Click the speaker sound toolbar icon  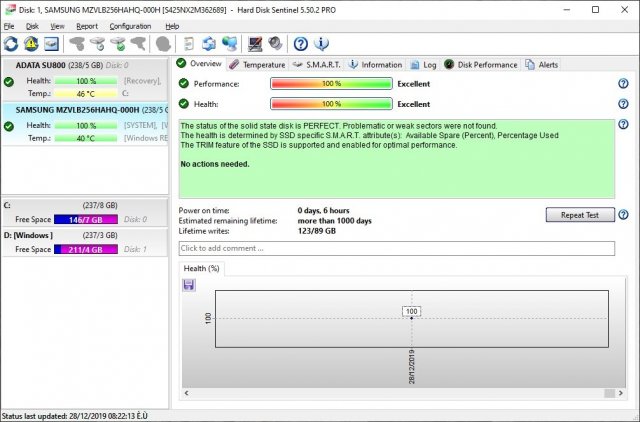pos(274,44)
